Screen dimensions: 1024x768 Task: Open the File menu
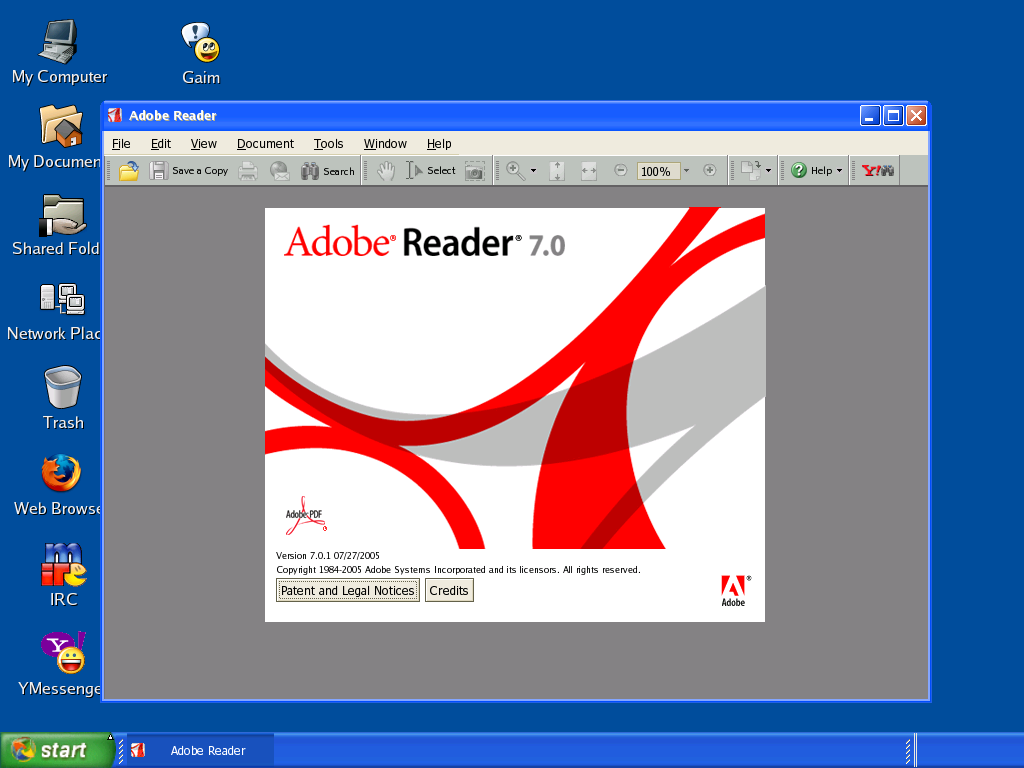pos(121,144)
